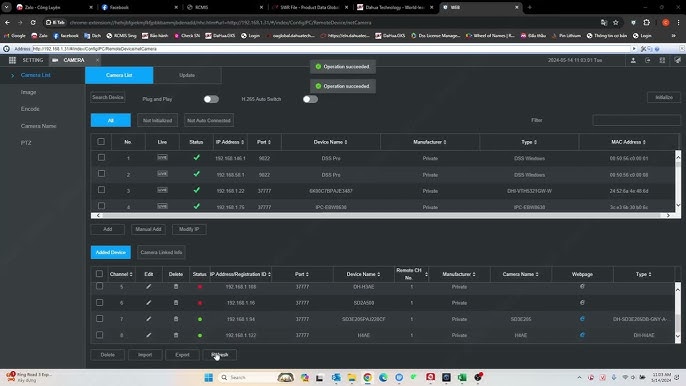This screenshot has height=386, width=686.
Task: Open the webpage icon for SD3E205 camera
Action: [582, 319]
